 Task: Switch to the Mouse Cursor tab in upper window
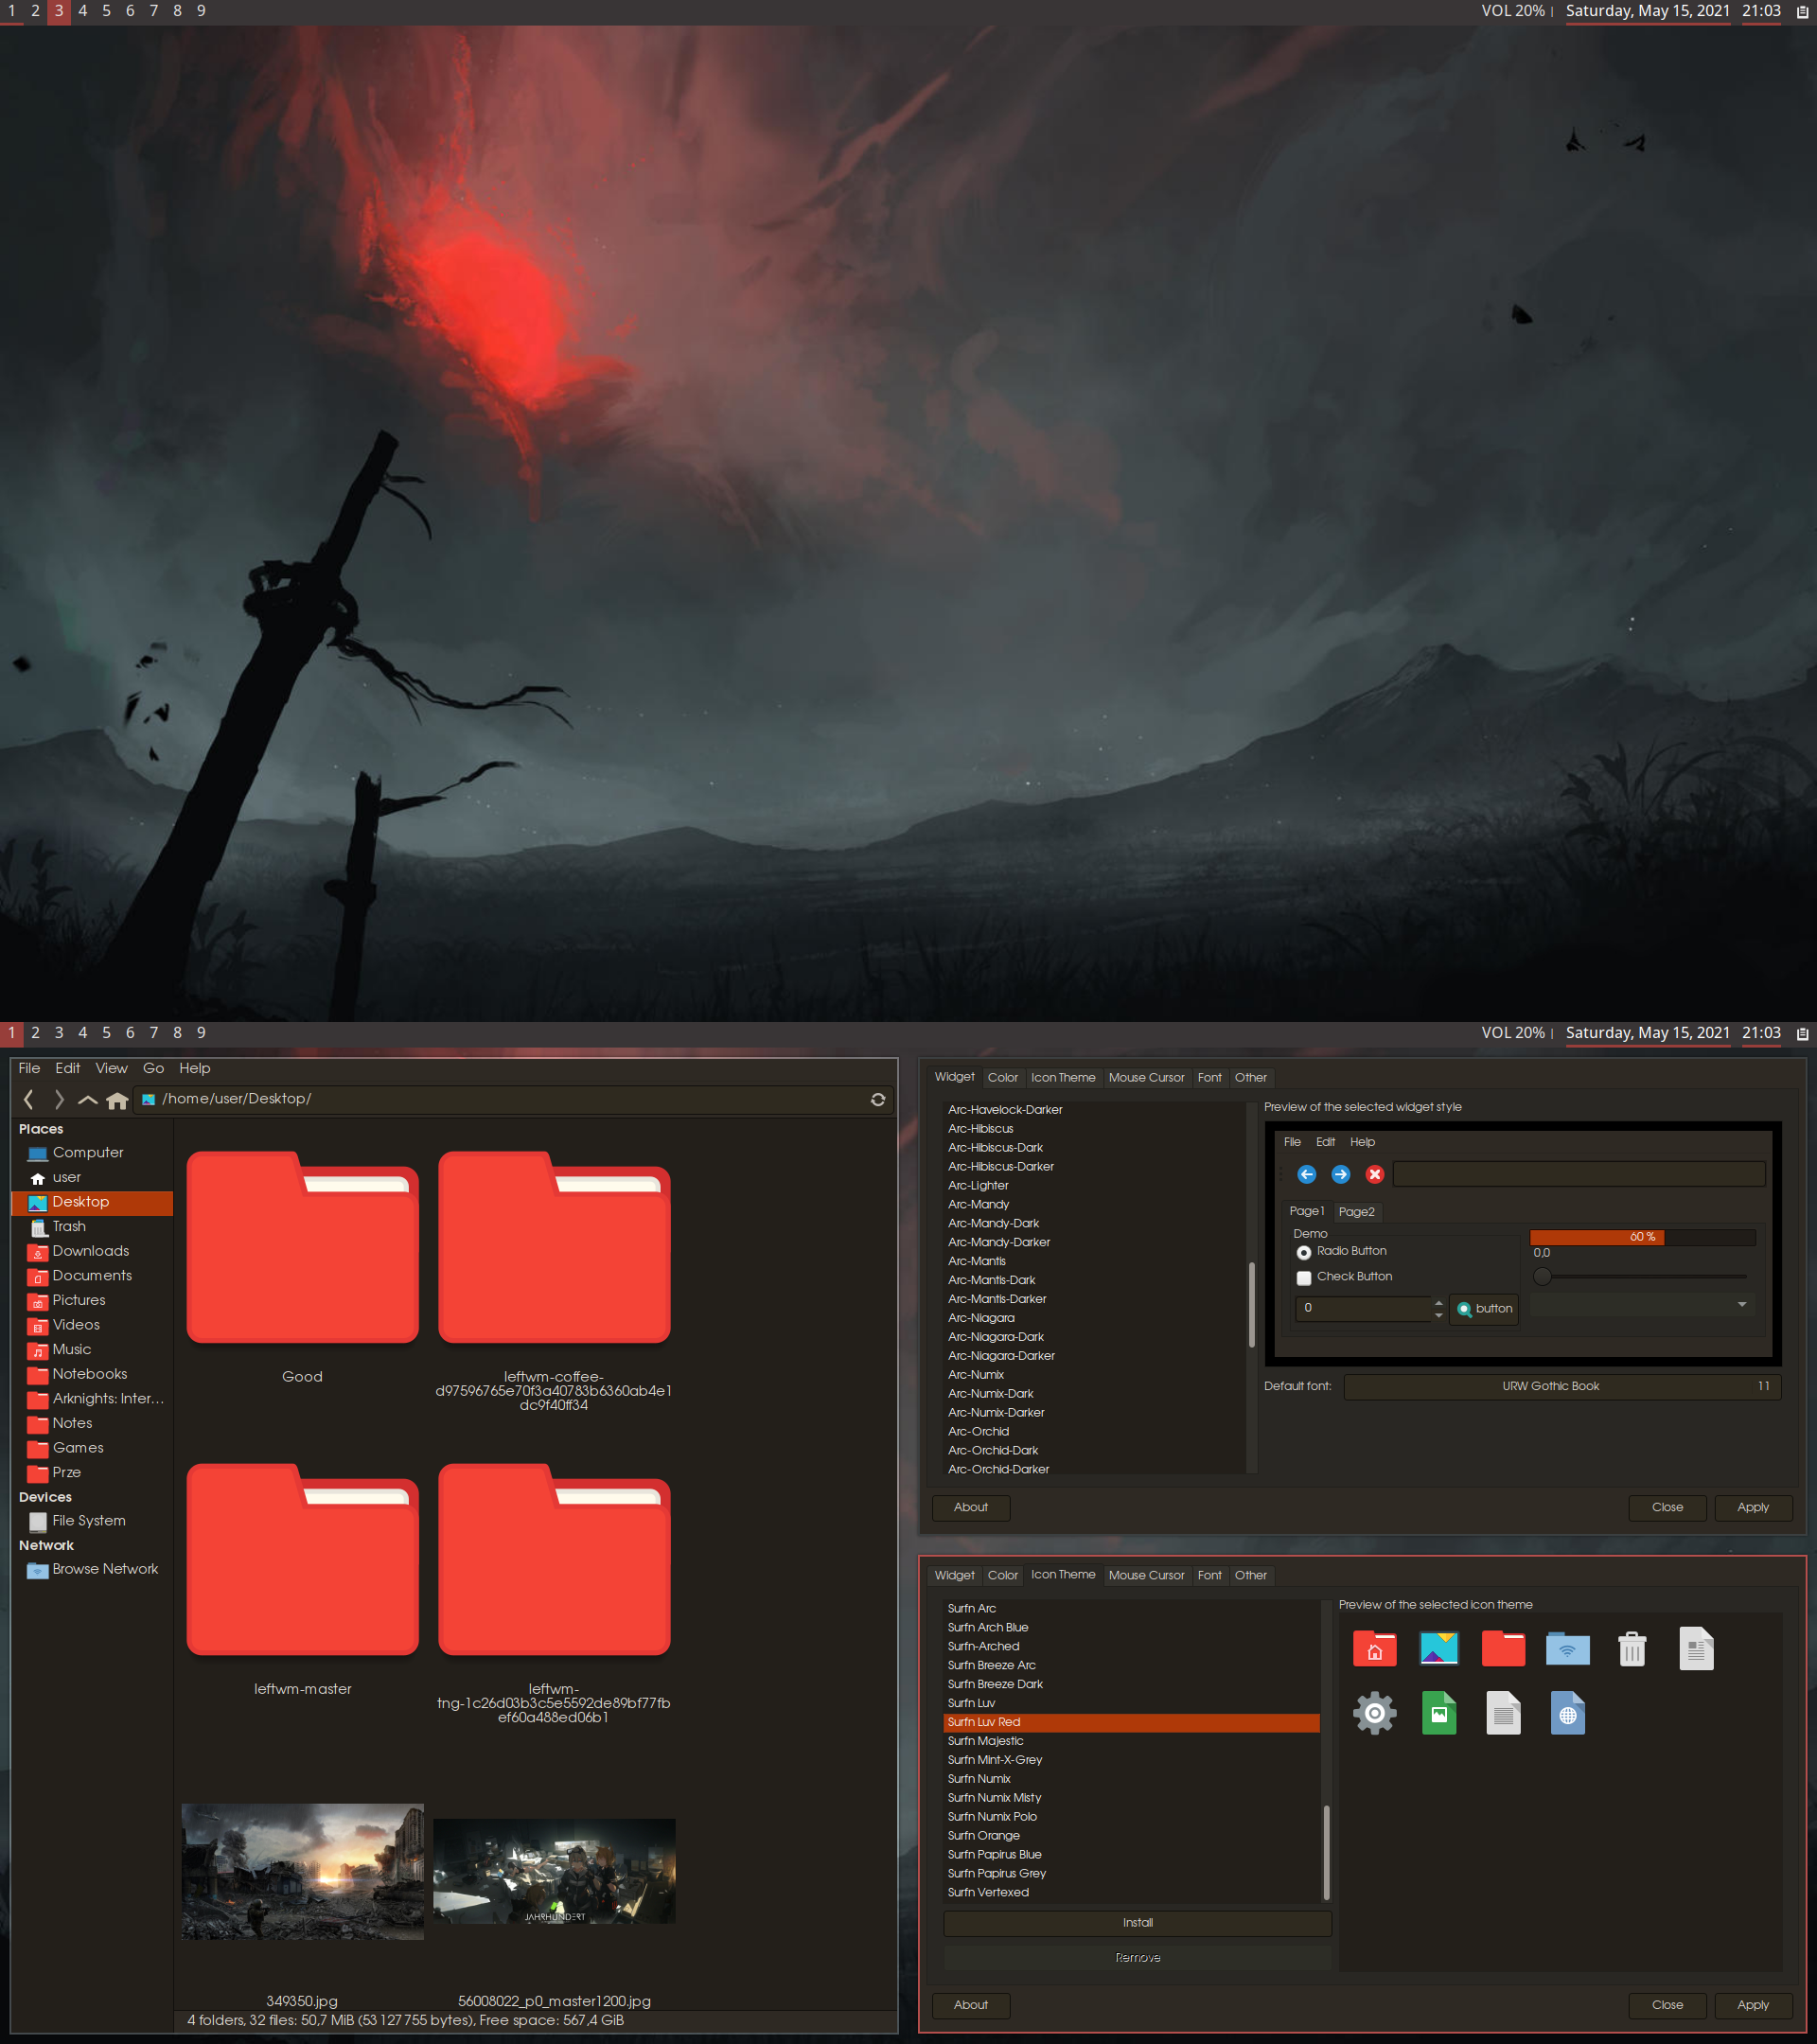(1145, 1077)
